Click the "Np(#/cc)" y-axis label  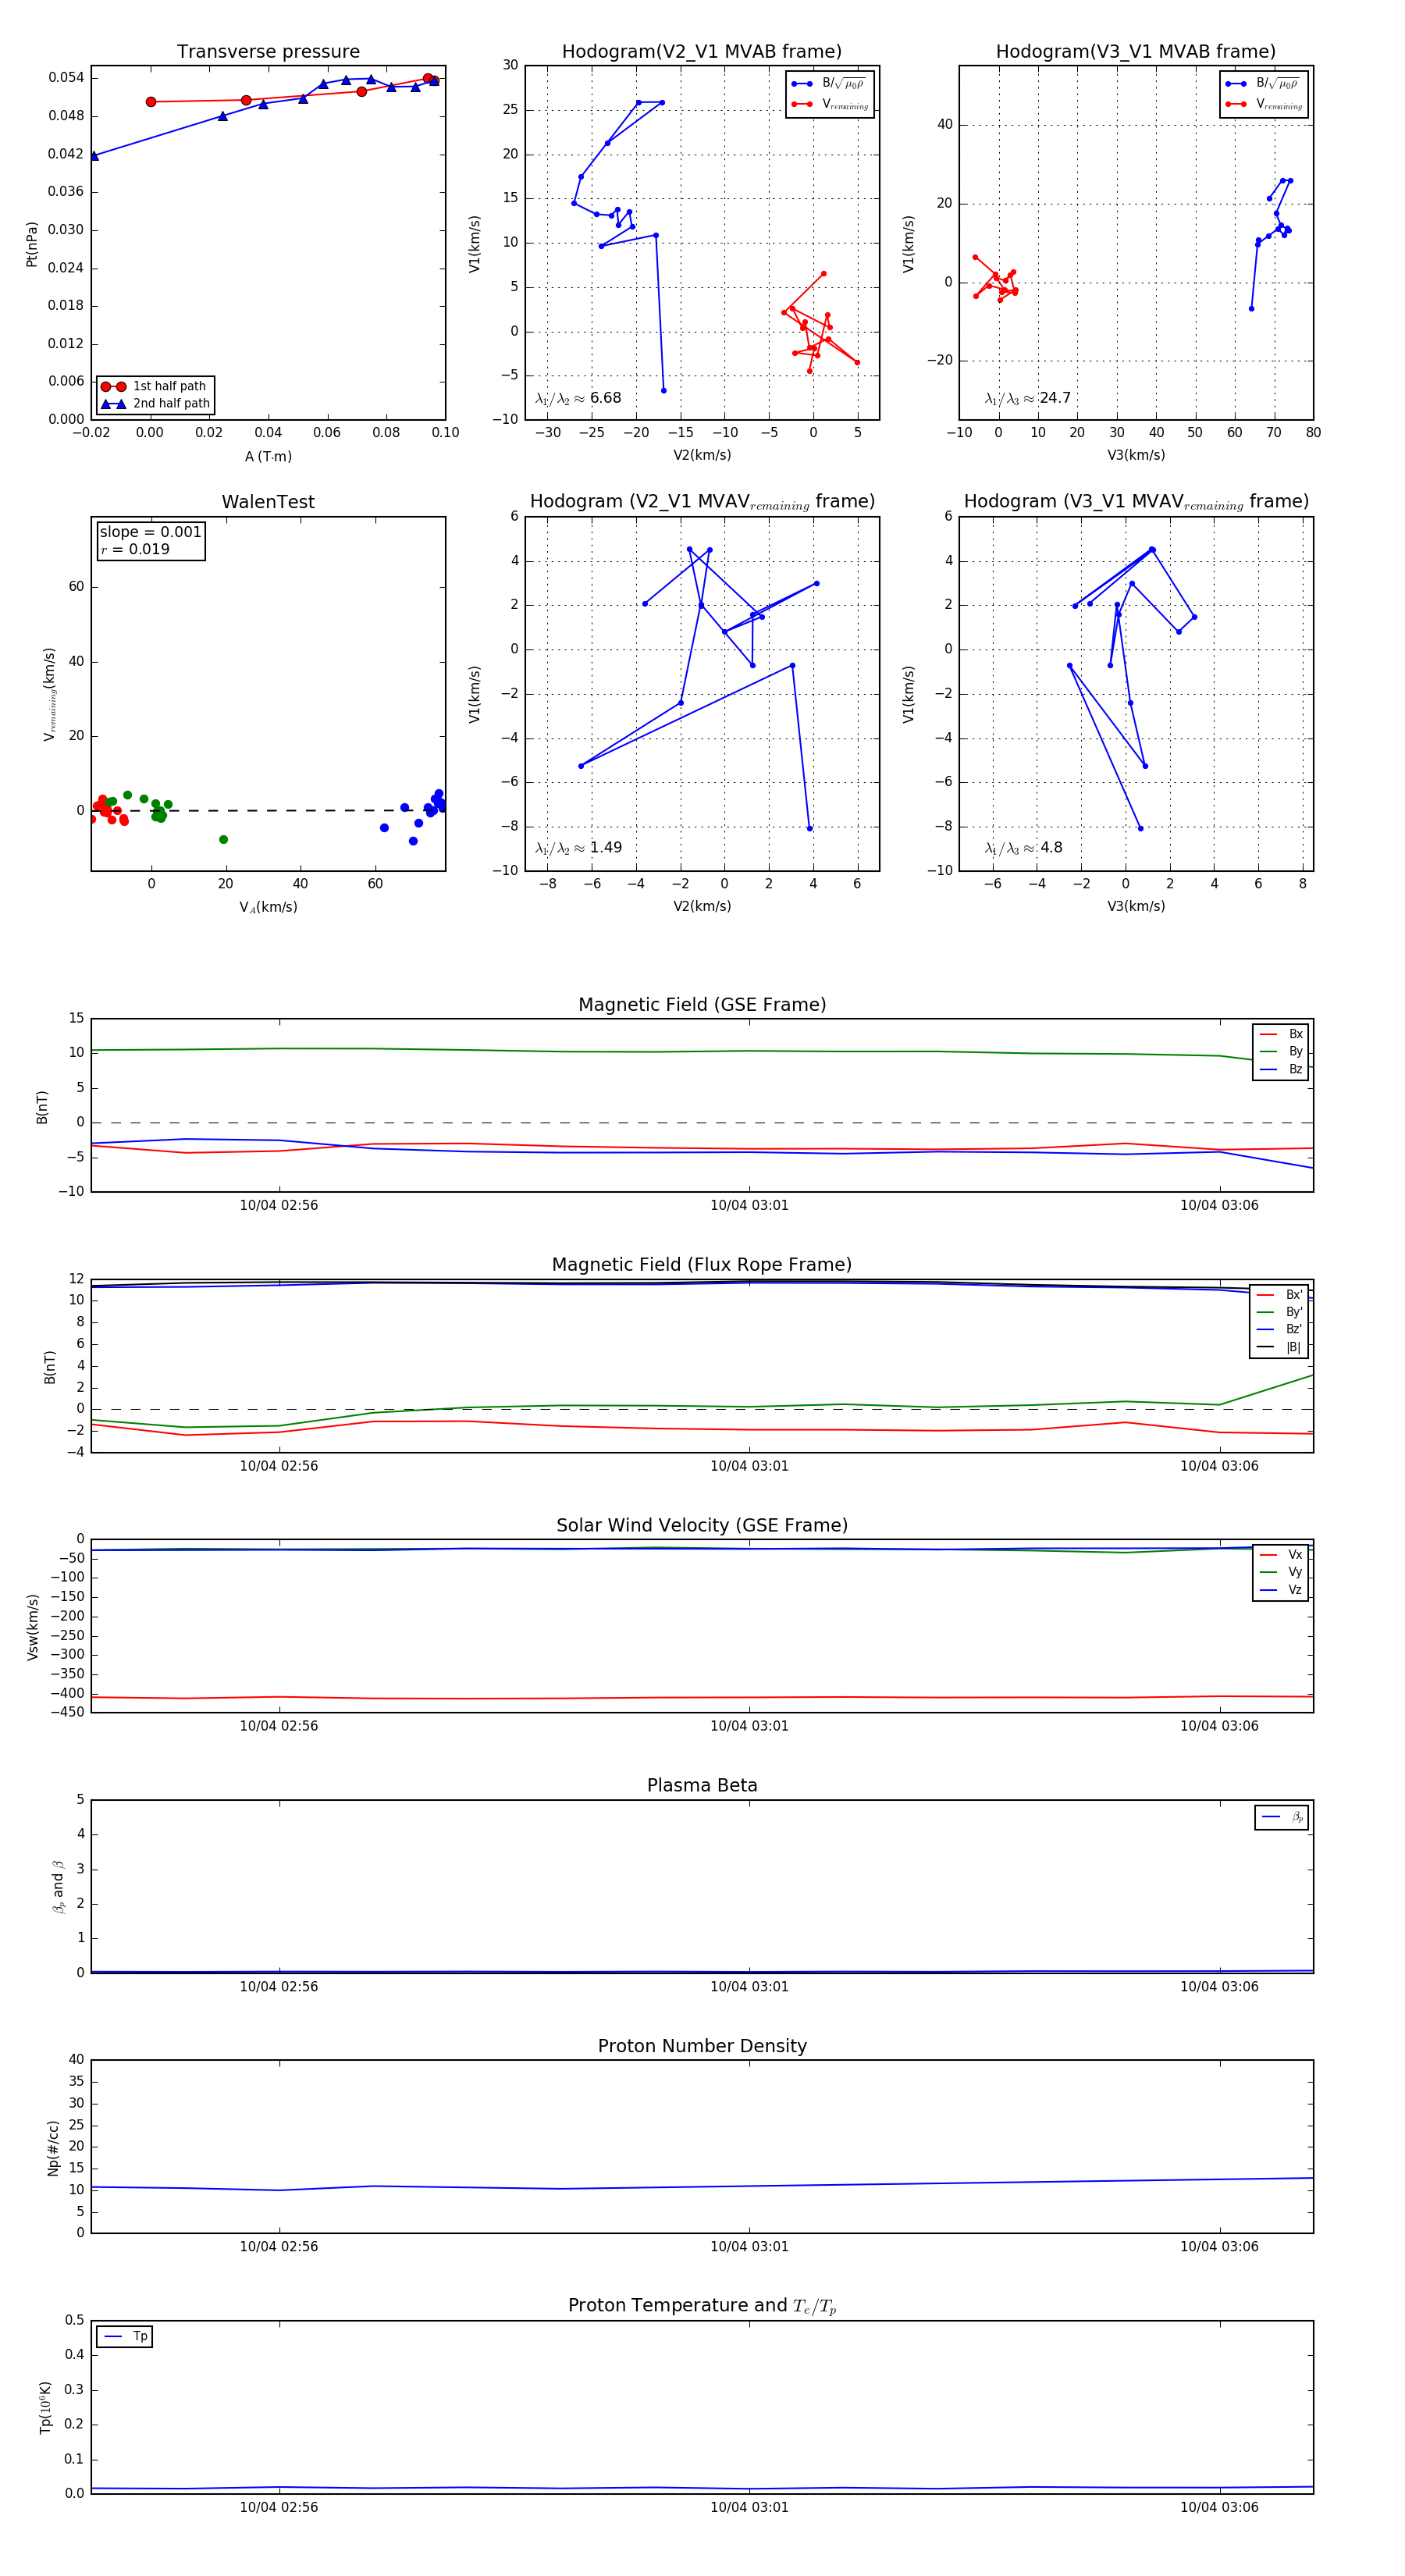point(53,2147)
